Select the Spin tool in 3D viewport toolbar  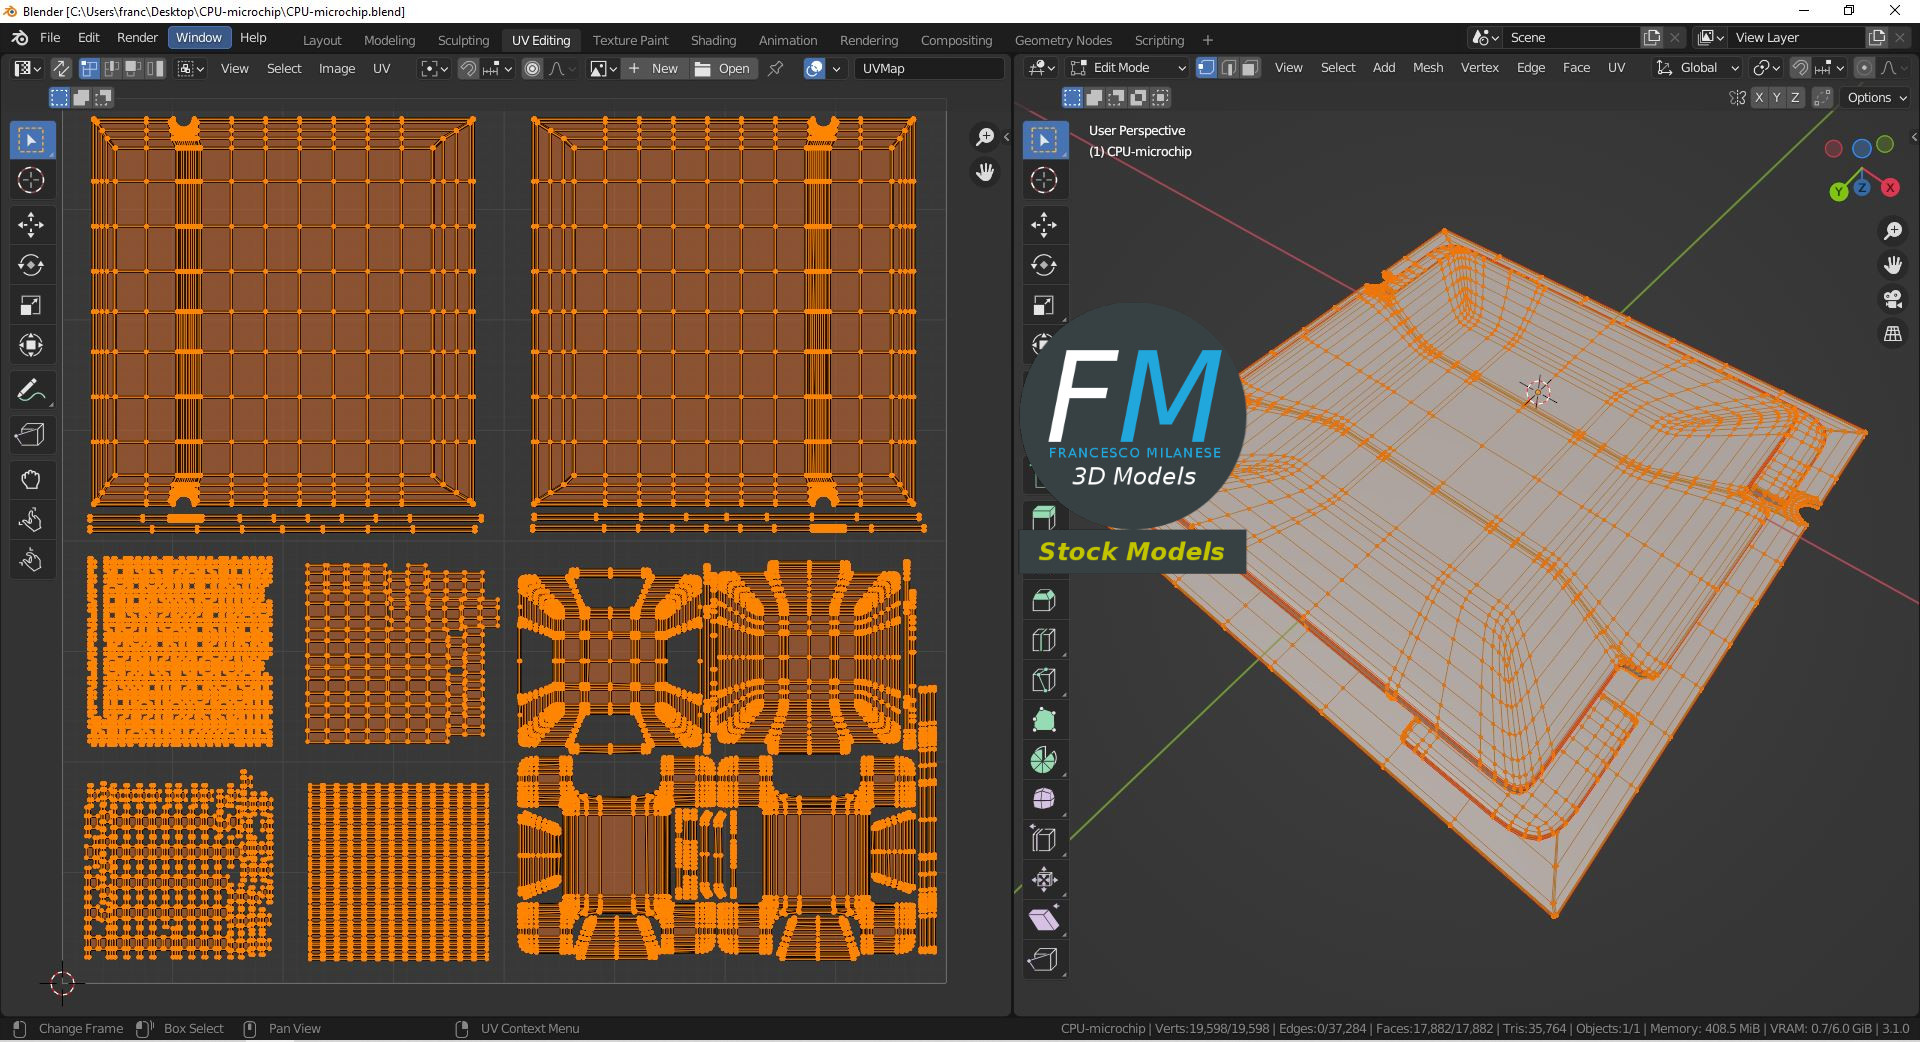point(1044,760)
